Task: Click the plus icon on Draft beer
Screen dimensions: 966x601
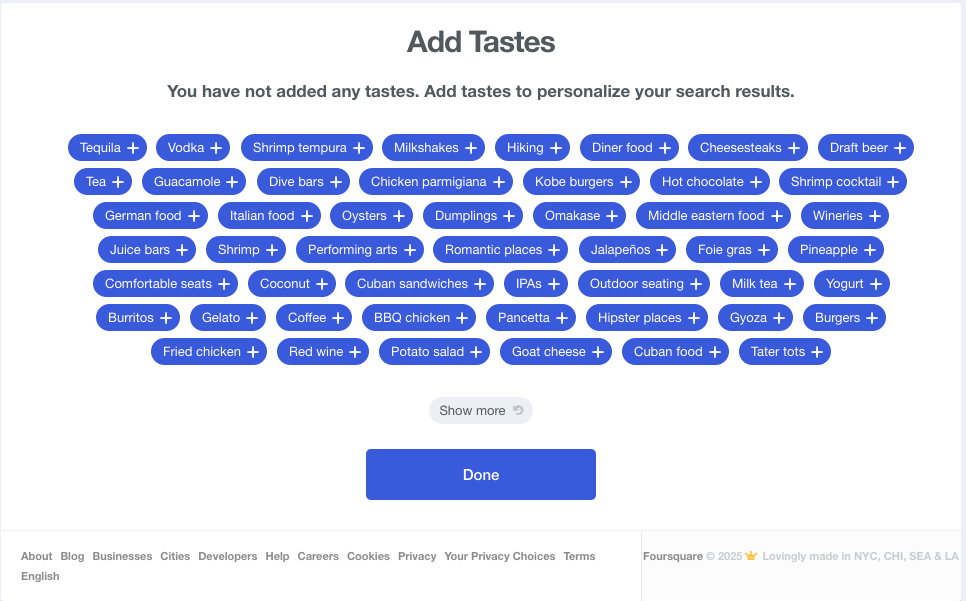Action: coord(900,148)
